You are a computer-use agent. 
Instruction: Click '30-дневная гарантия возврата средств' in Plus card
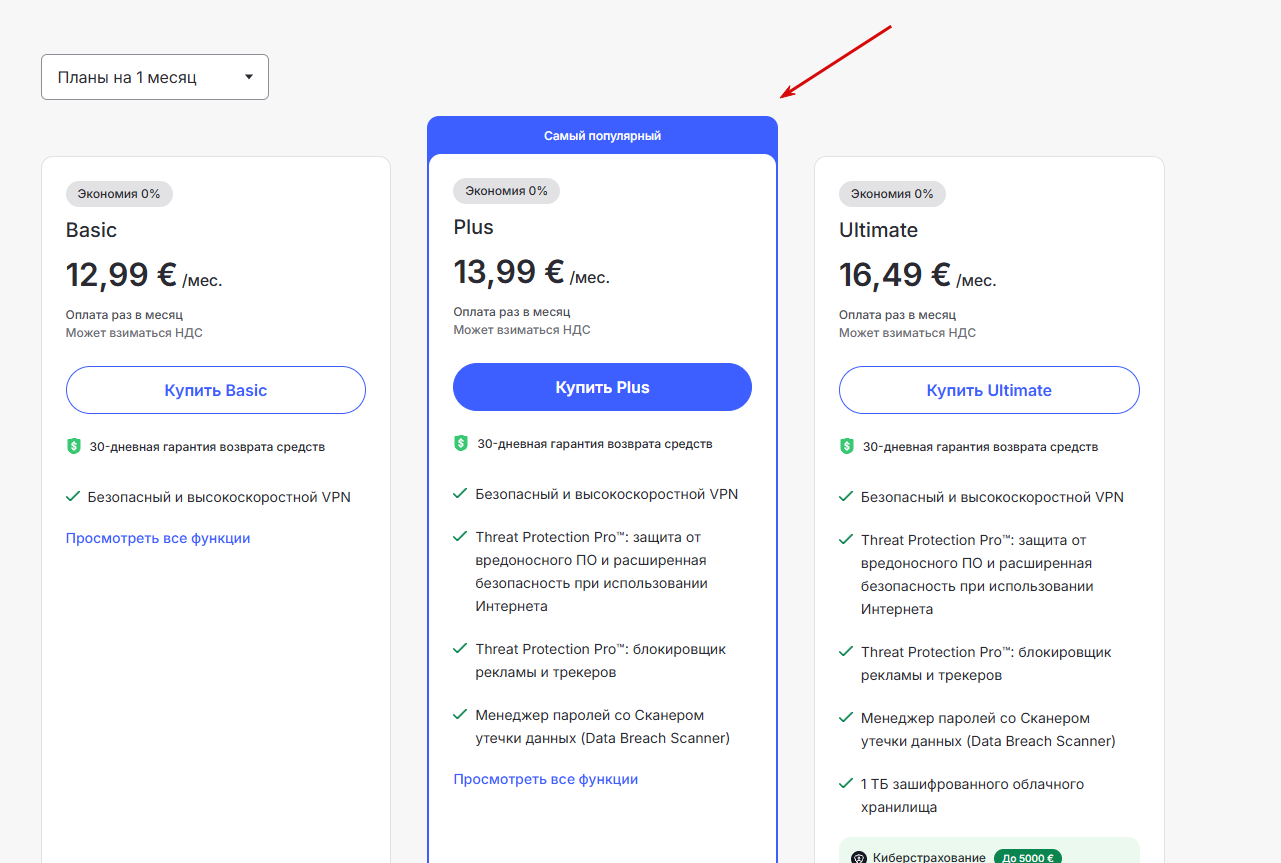595,444
